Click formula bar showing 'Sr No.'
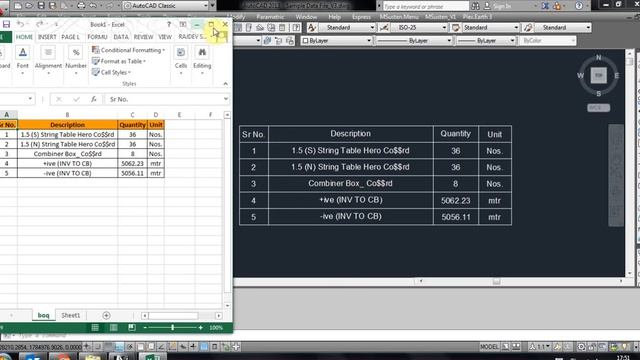The height and width of the screenshot is (360, 640). tap(164, 99)
